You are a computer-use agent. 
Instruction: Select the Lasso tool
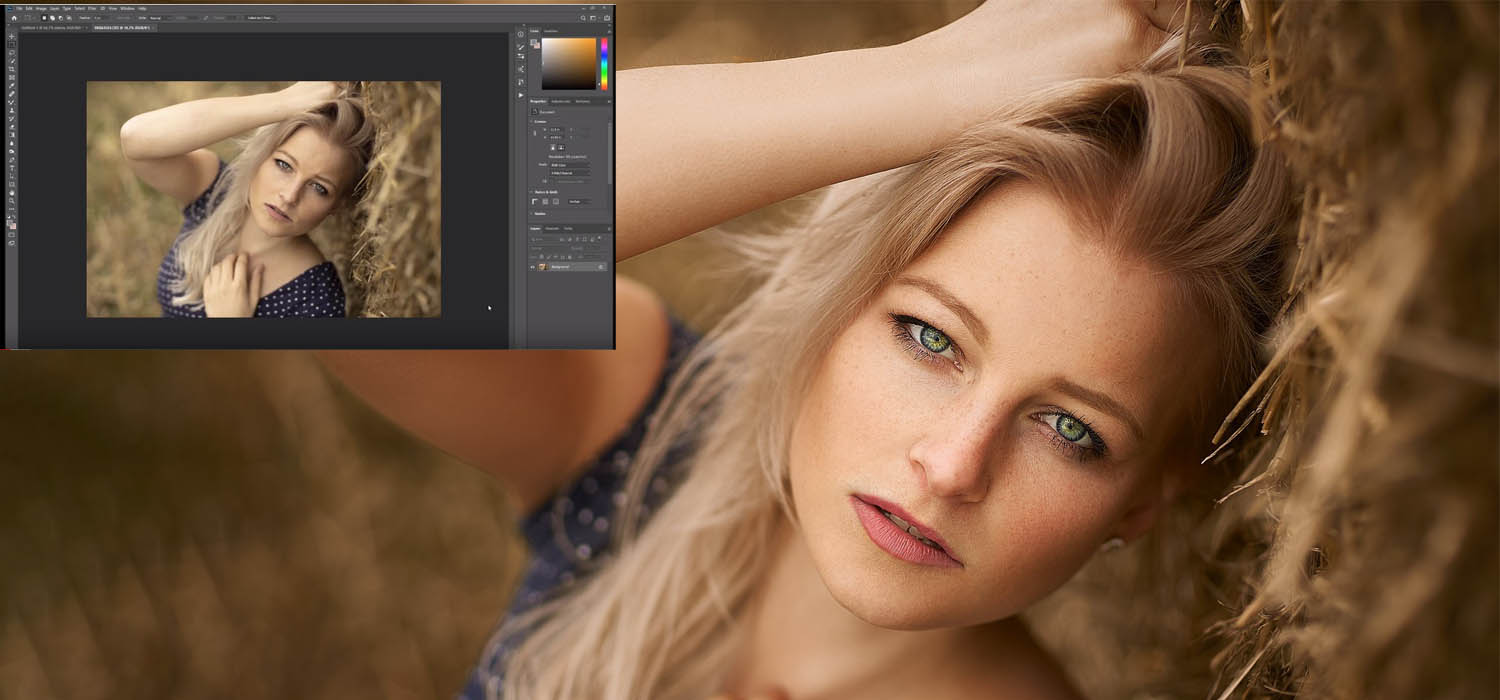tap(12, 53)
